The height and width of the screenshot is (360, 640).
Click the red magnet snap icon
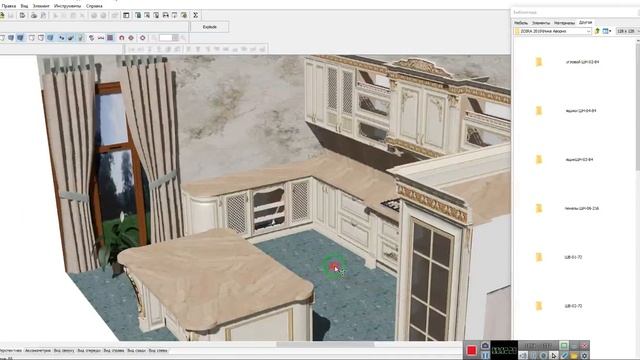tap(122, 38)
